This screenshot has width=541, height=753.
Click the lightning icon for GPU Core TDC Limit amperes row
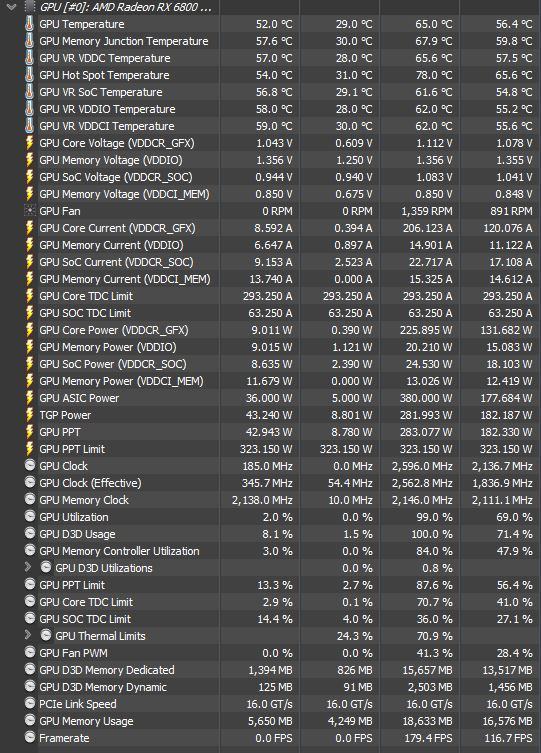coord(30,296)
